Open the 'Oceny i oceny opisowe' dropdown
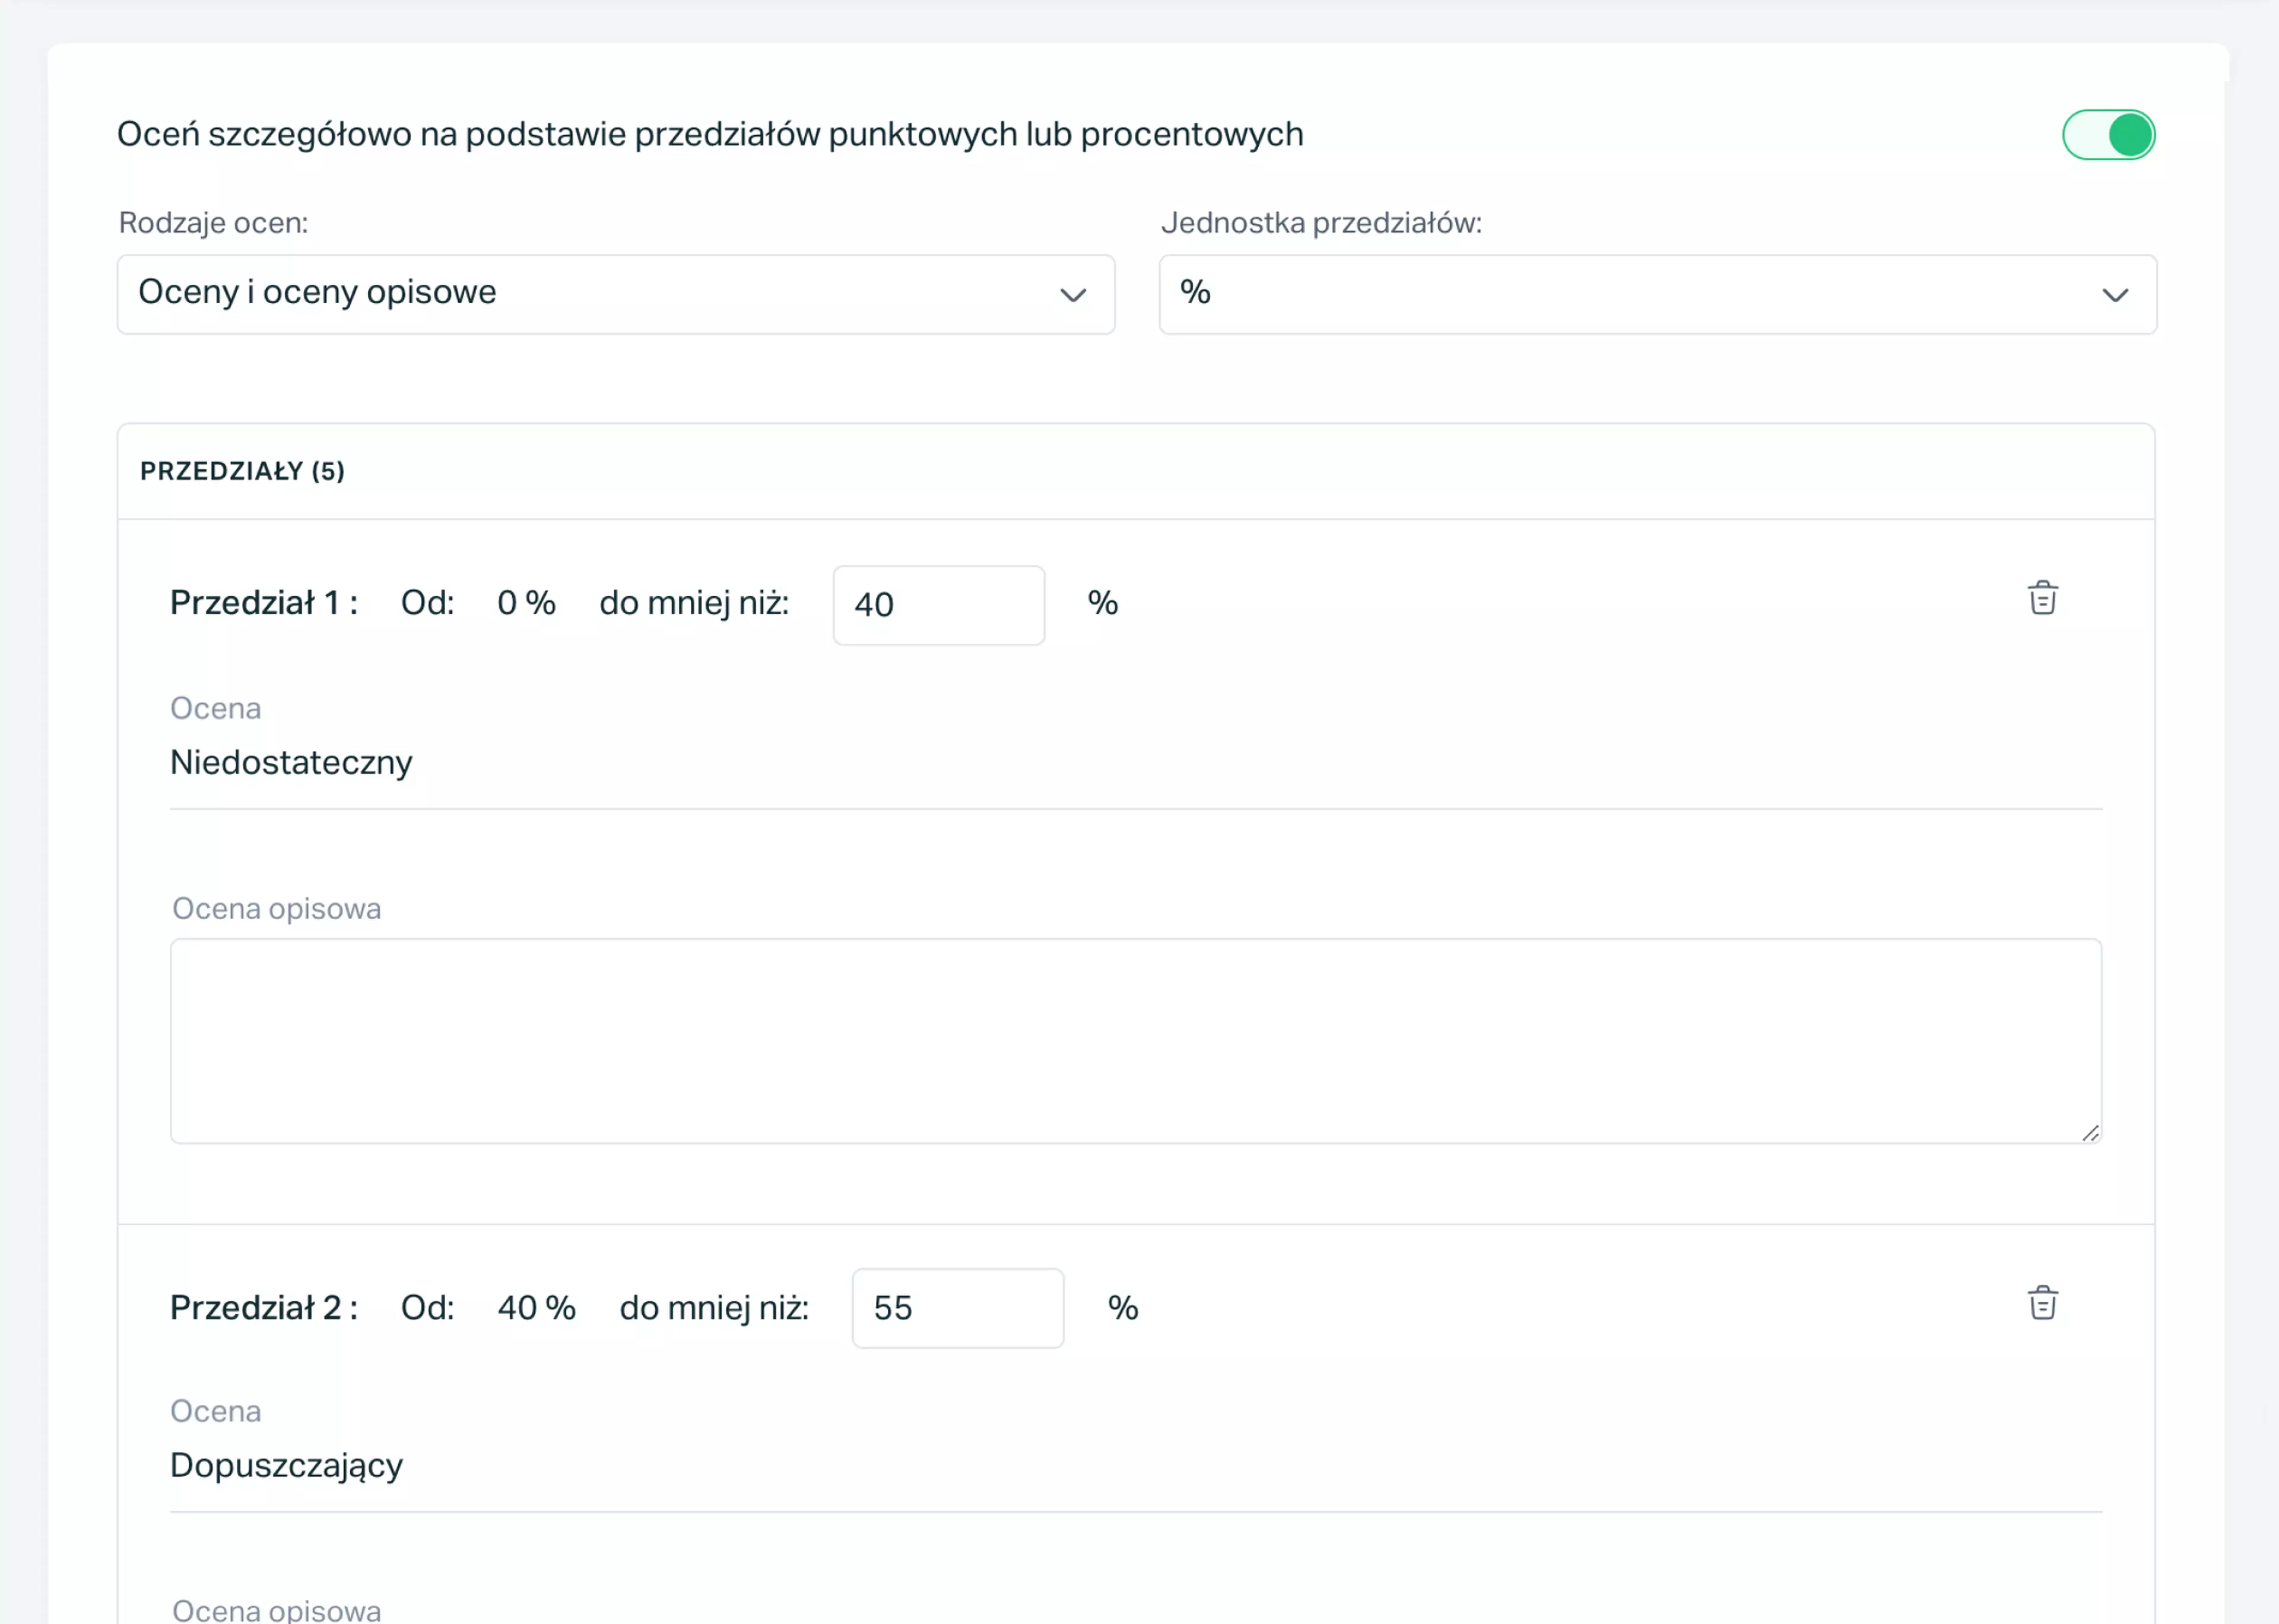Image resolution: width=2279 pixels, height=1624 pixels. pos(616,294)
